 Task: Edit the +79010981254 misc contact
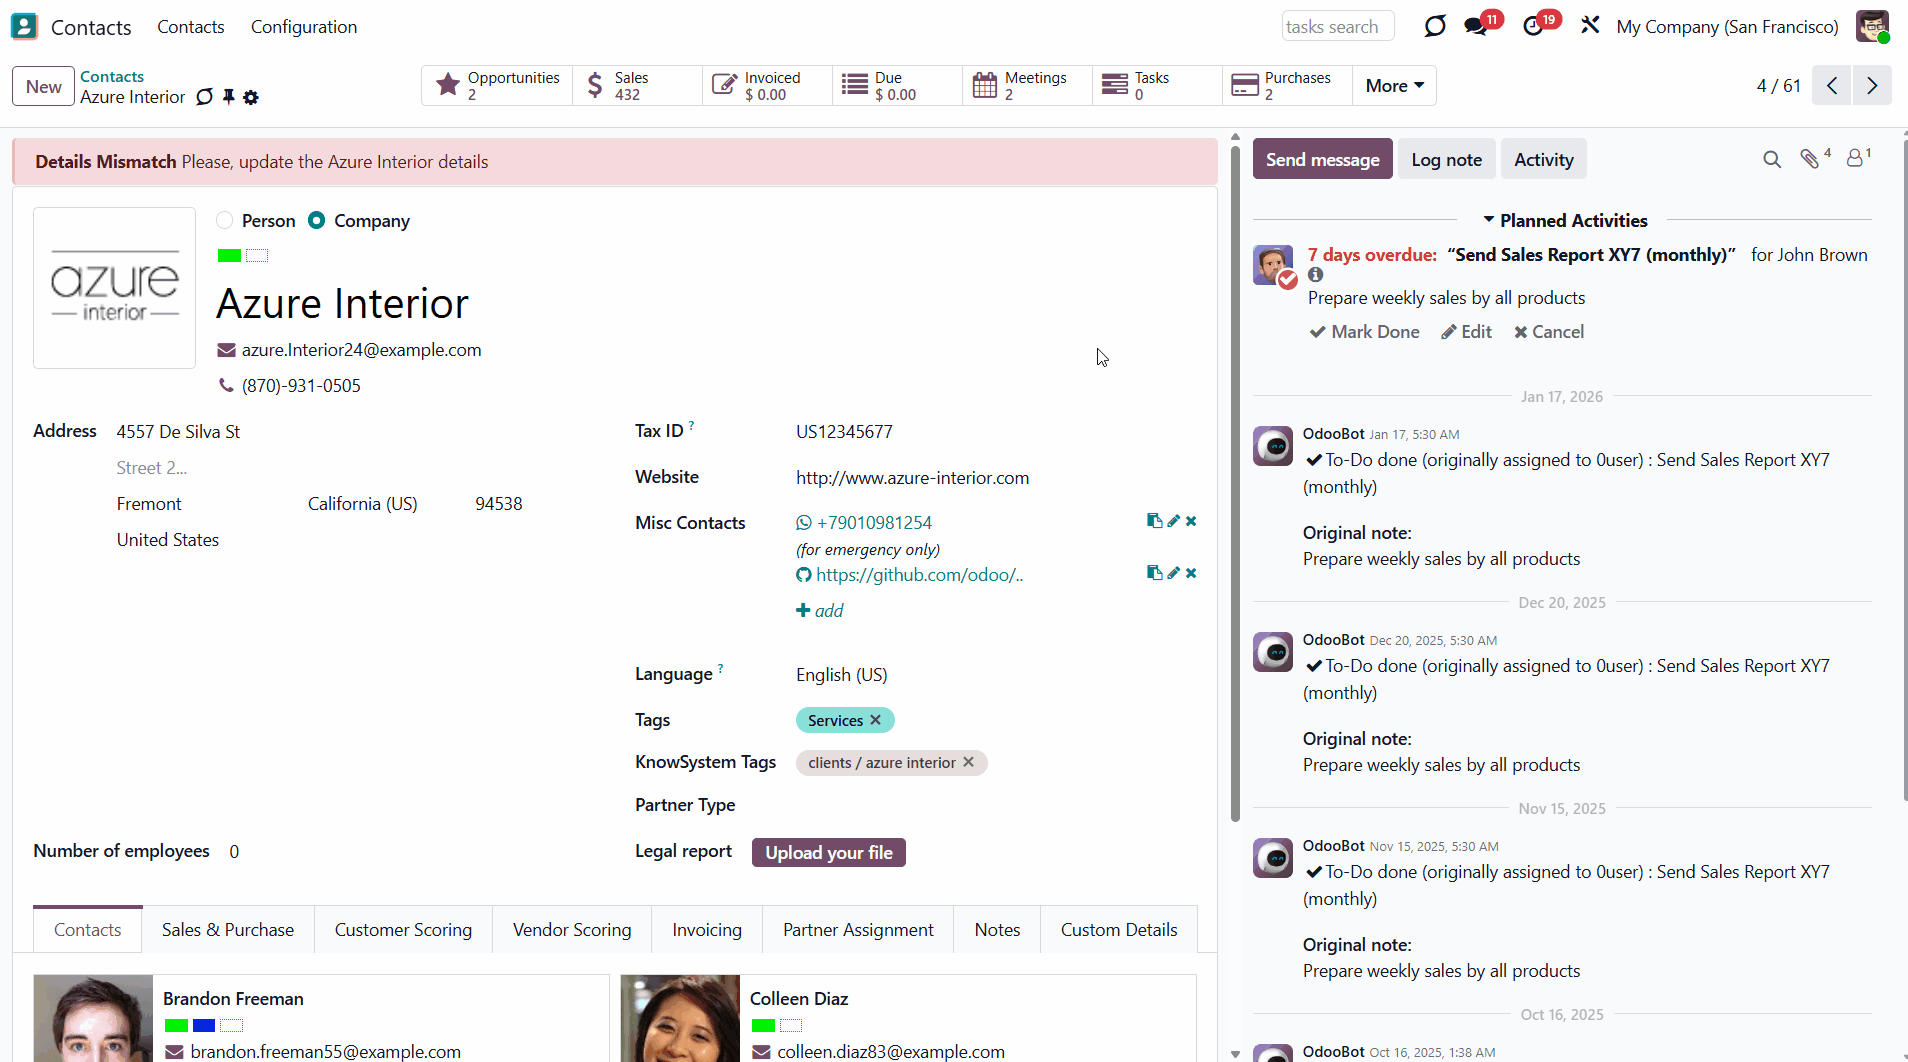(x=1174, y=521)
